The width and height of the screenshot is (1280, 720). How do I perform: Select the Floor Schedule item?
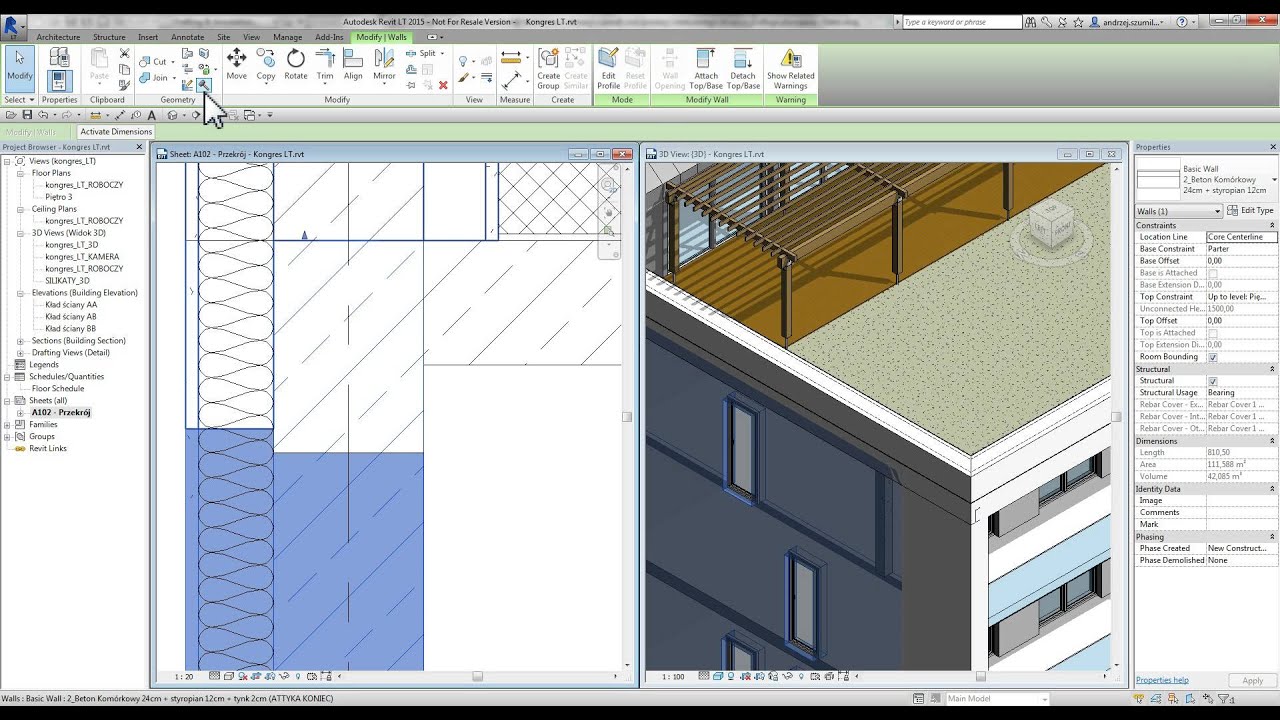58,388
